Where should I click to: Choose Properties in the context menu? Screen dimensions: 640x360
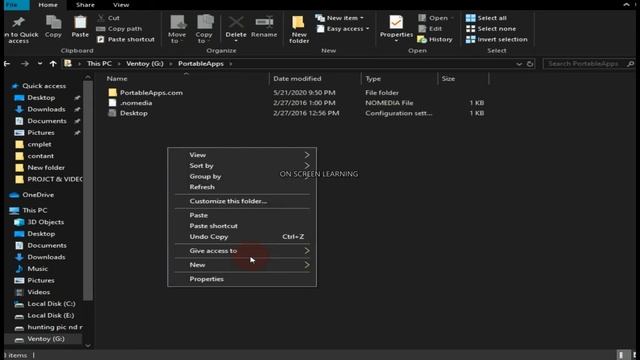pyautogui.click(x=242, y=279)
